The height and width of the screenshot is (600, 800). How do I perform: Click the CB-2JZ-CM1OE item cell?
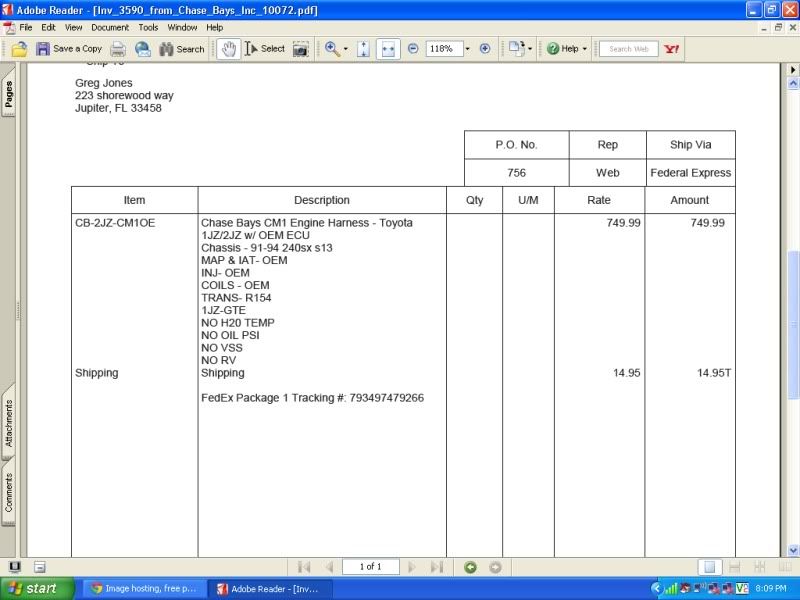pos(115,223)
